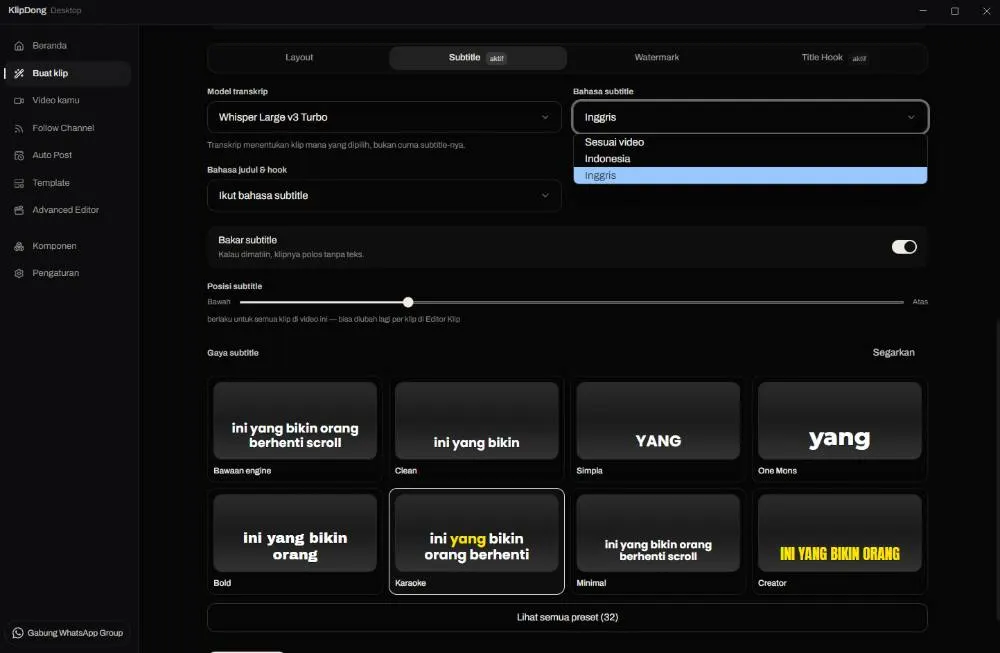Collapse the Bahasa subtitle dropdown
This screenshot has width=1000, height=653.
750,117
